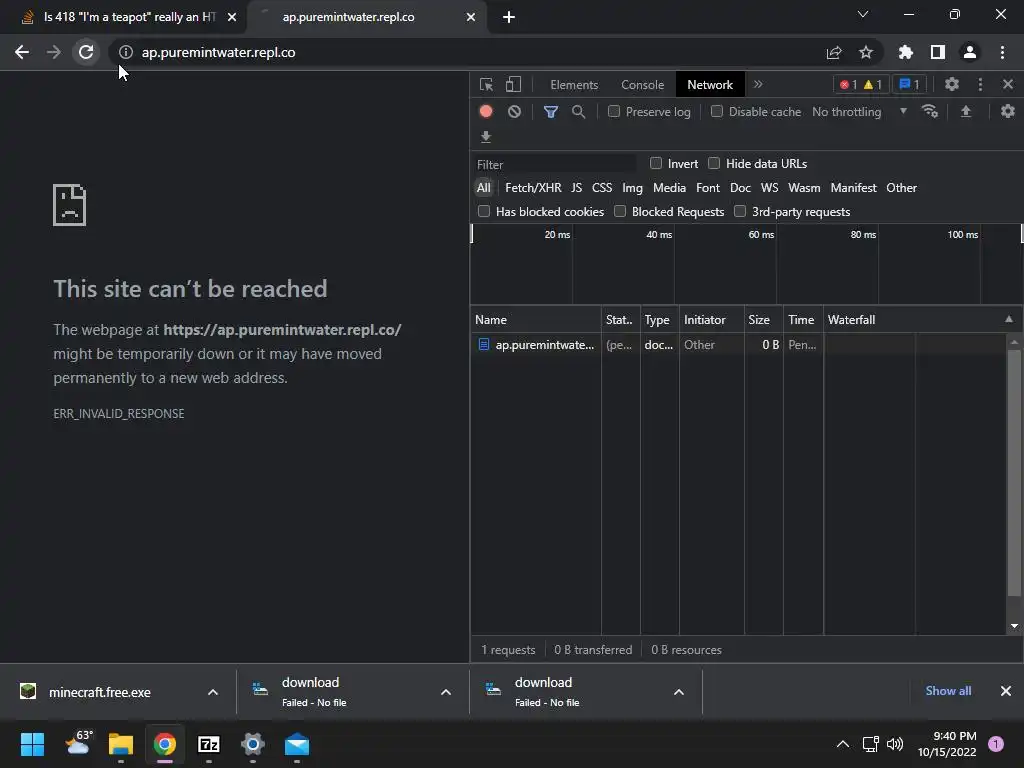Open a new browser tab

509,18
